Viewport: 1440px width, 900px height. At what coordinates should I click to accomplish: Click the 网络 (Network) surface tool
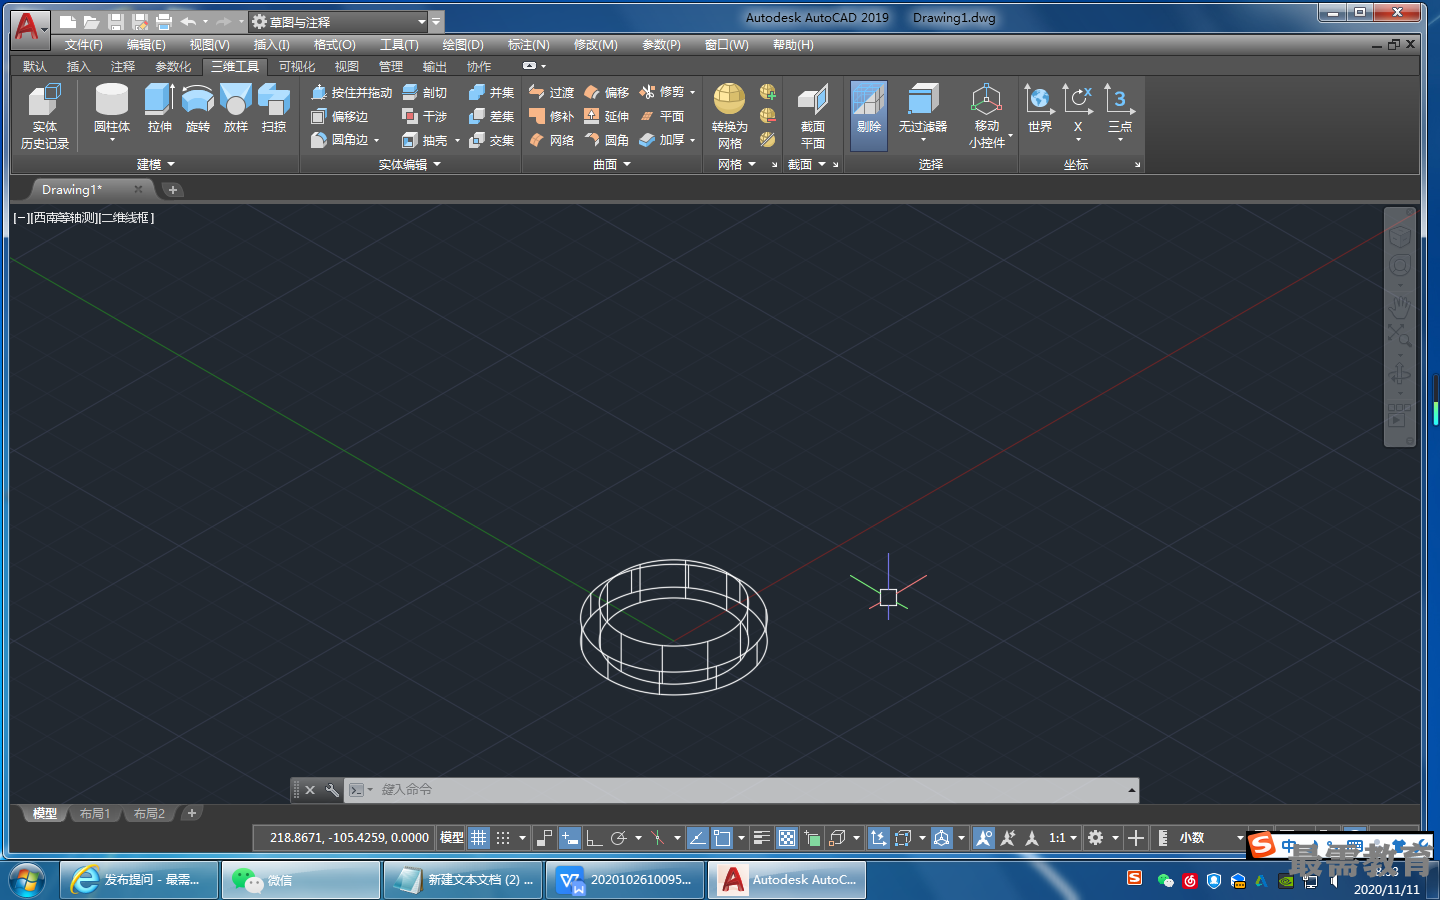[551, 140]
